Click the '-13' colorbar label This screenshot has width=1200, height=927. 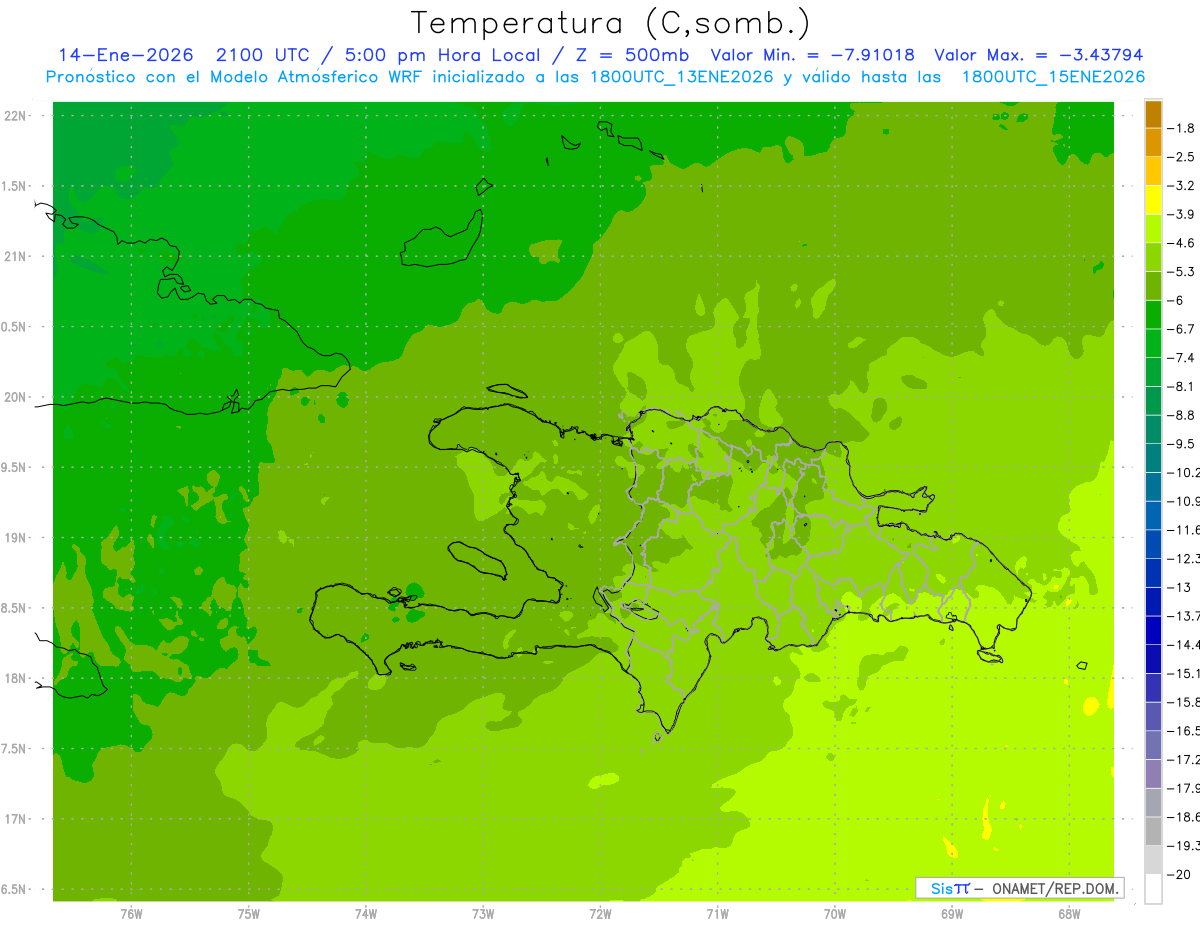[x=1181, y=587]
